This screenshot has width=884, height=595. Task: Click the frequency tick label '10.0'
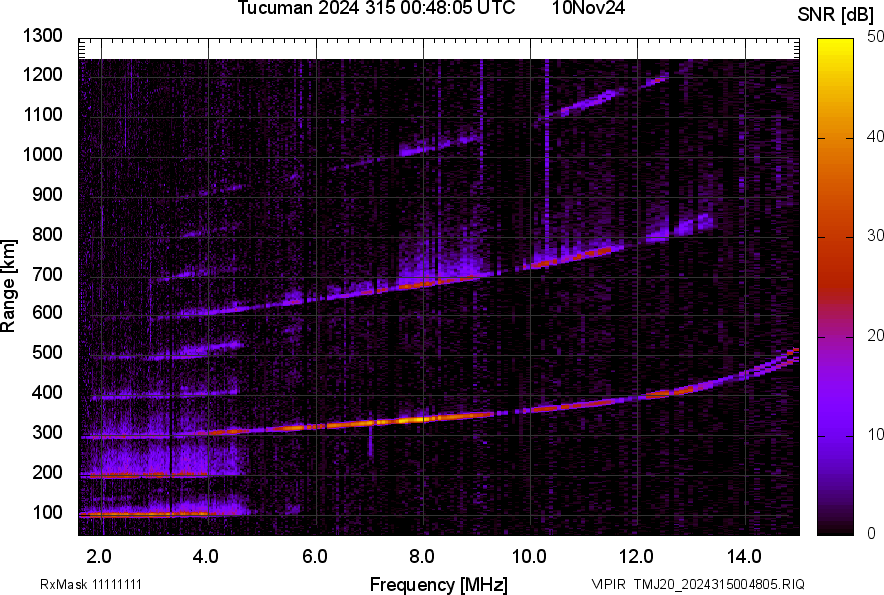[x=529, y=557]
